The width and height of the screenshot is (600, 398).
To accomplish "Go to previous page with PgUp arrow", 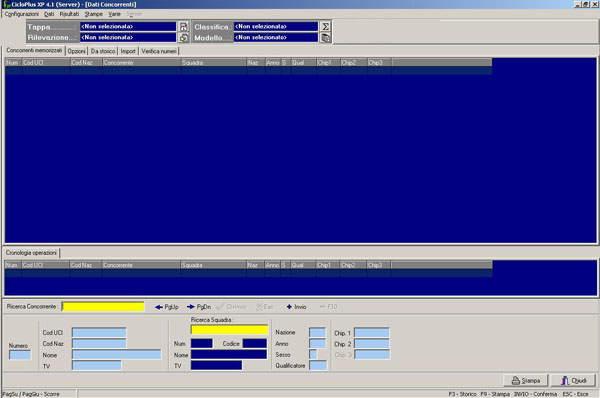I will [167, 307].
